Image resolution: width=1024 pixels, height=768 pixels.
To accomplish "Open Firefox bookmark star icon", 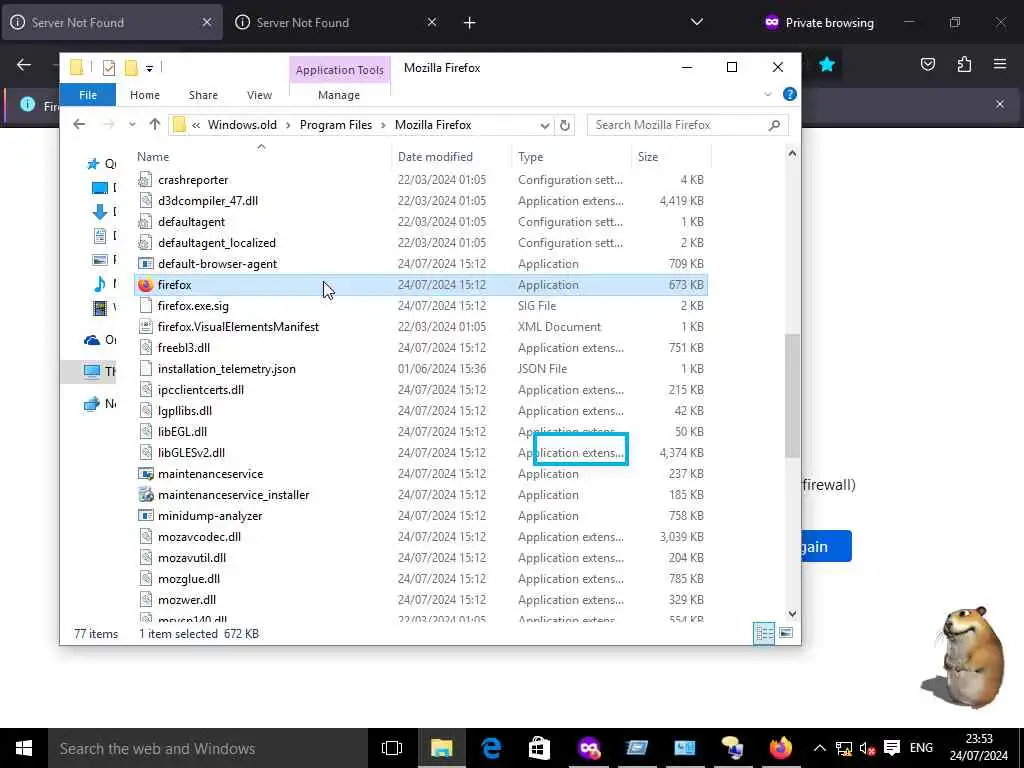I will [x=827, y=64].
